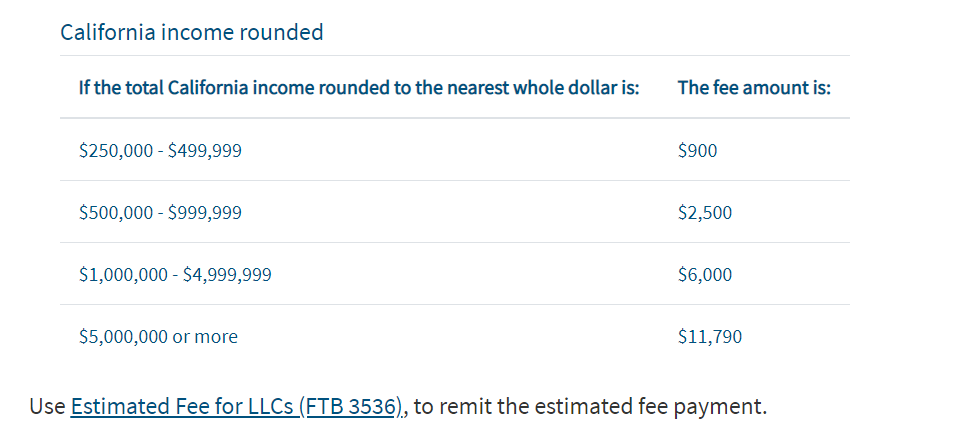Click the $500,000 - $999,999 income range
Image resolution: width=978 pixels, height=448 pixels.
click(160, 213)
